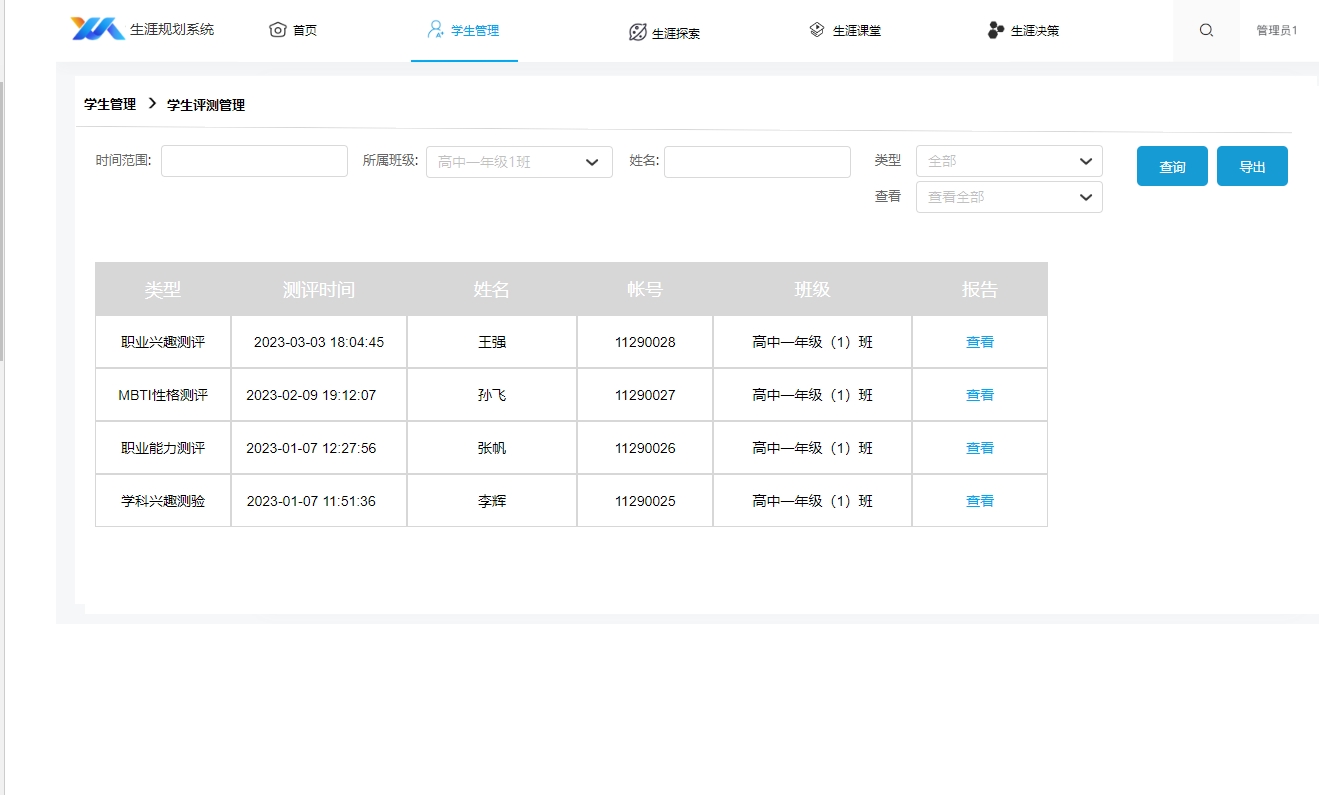Click the student icon beside 学生管理

(435, 29)
